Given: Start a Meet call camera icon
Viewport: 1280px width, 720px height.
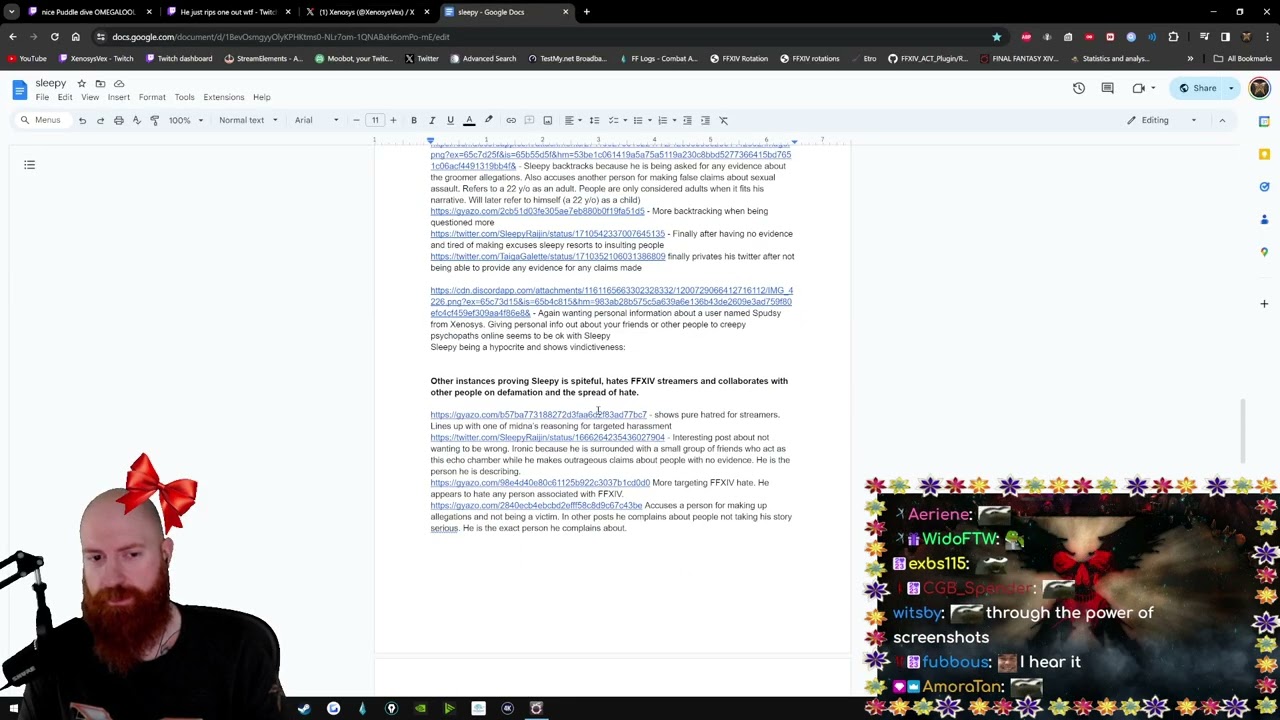Looking at the screenshot, I should (x=1139, y=88).
